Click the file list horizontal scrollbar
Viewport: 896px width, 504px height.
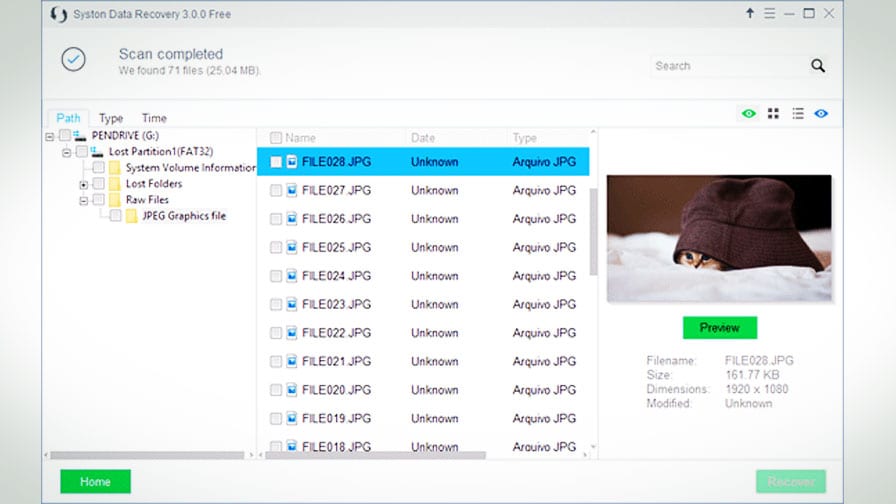[x=375, y=455]
